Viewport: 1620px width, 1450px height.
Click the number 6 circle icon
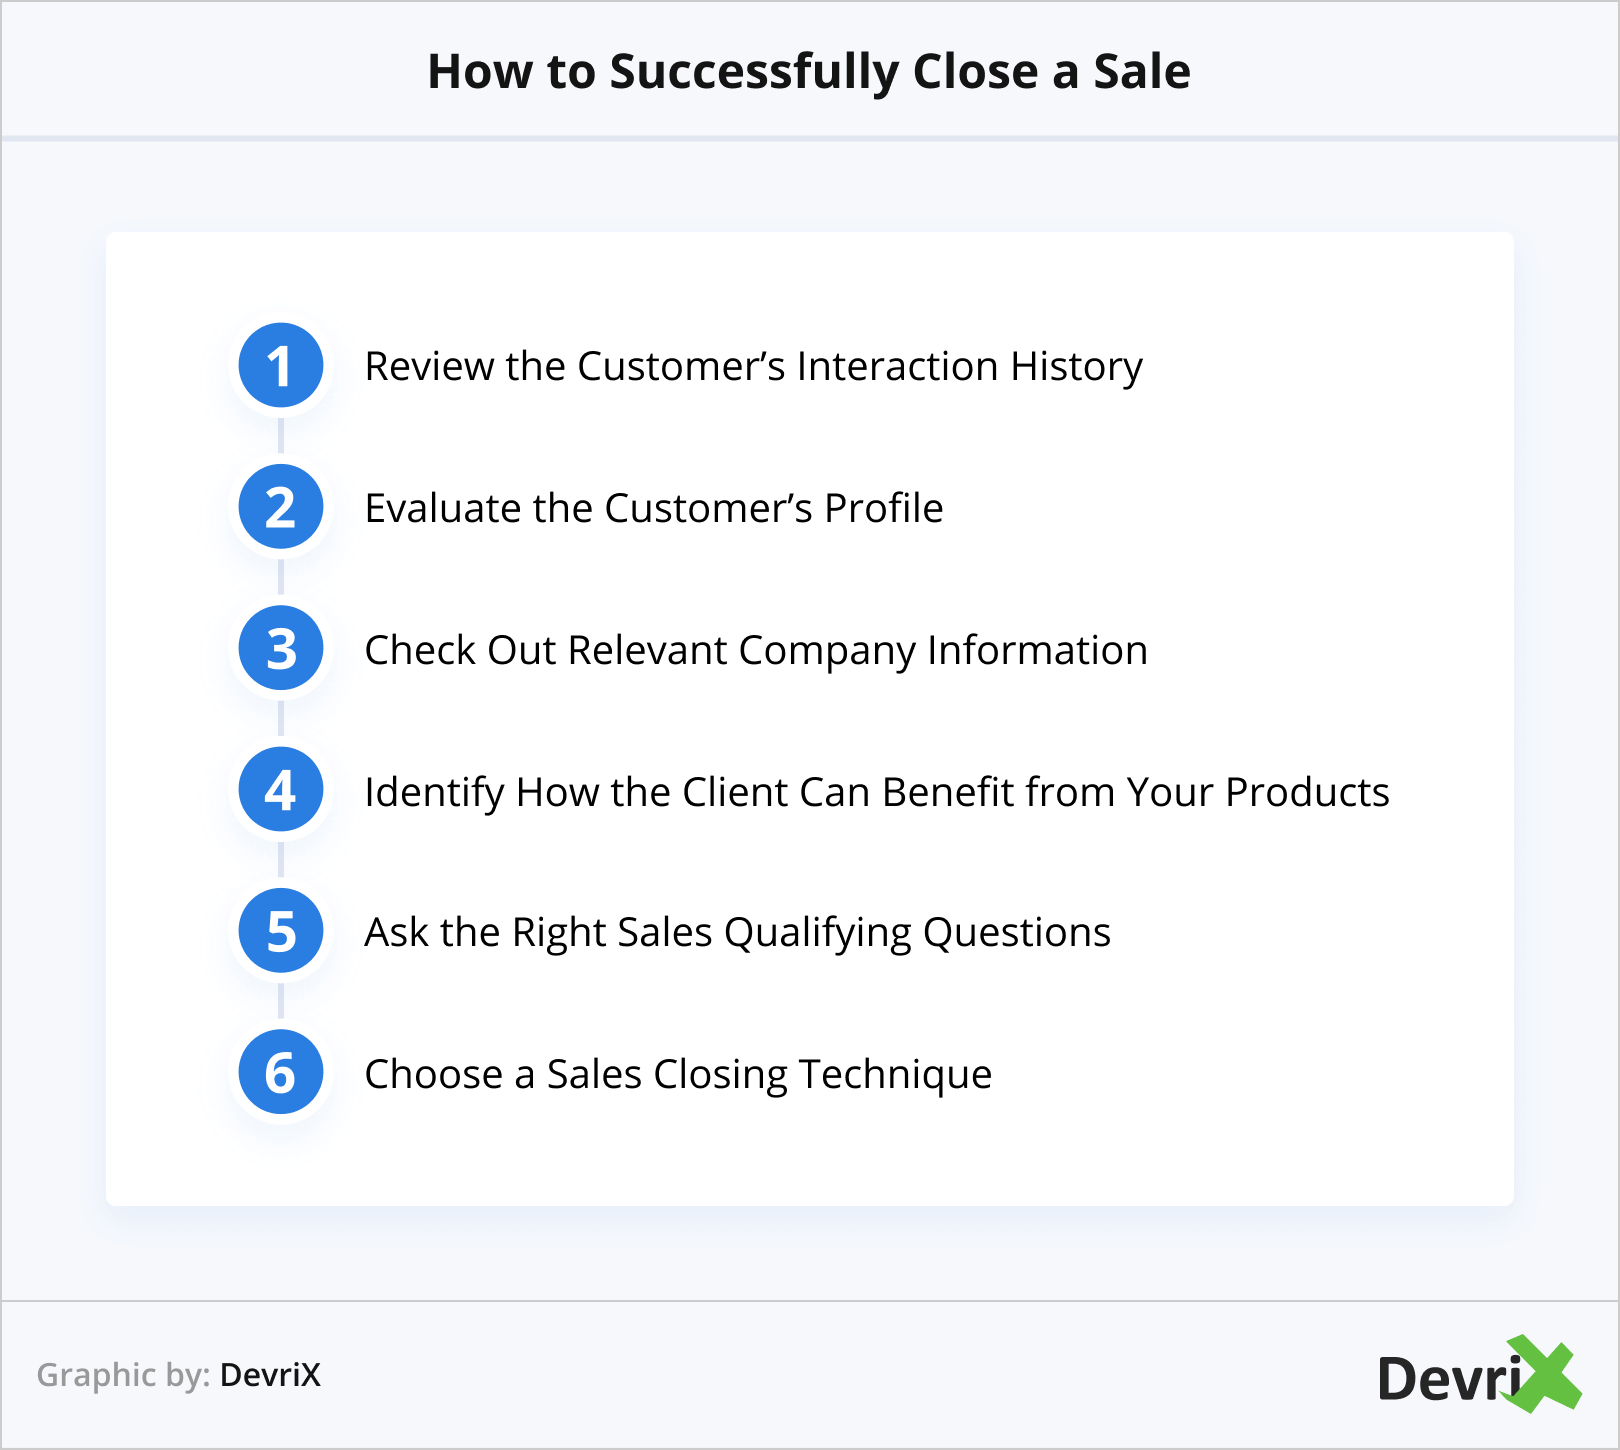(x=281, y=1073)
